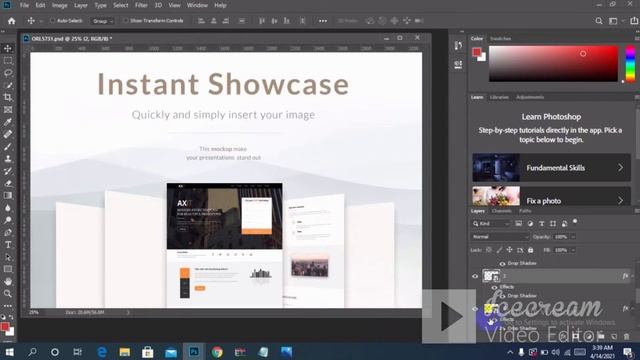This screenshot has width=640, height=360.
Task: Open the Opacity slider dropdown arrow
Action: 573,237
